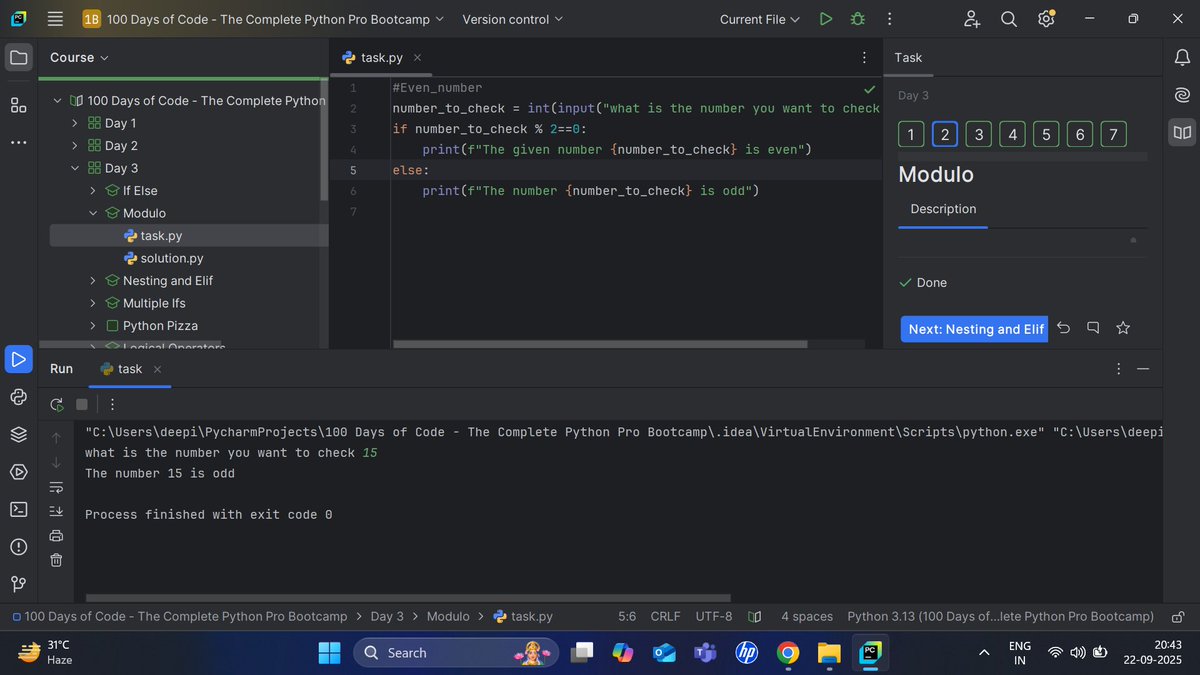Image resolution: width=1200 pixels, height=675 pixels.
Task: Collapse the Day 3 lesson node
Action: (74, 168)
